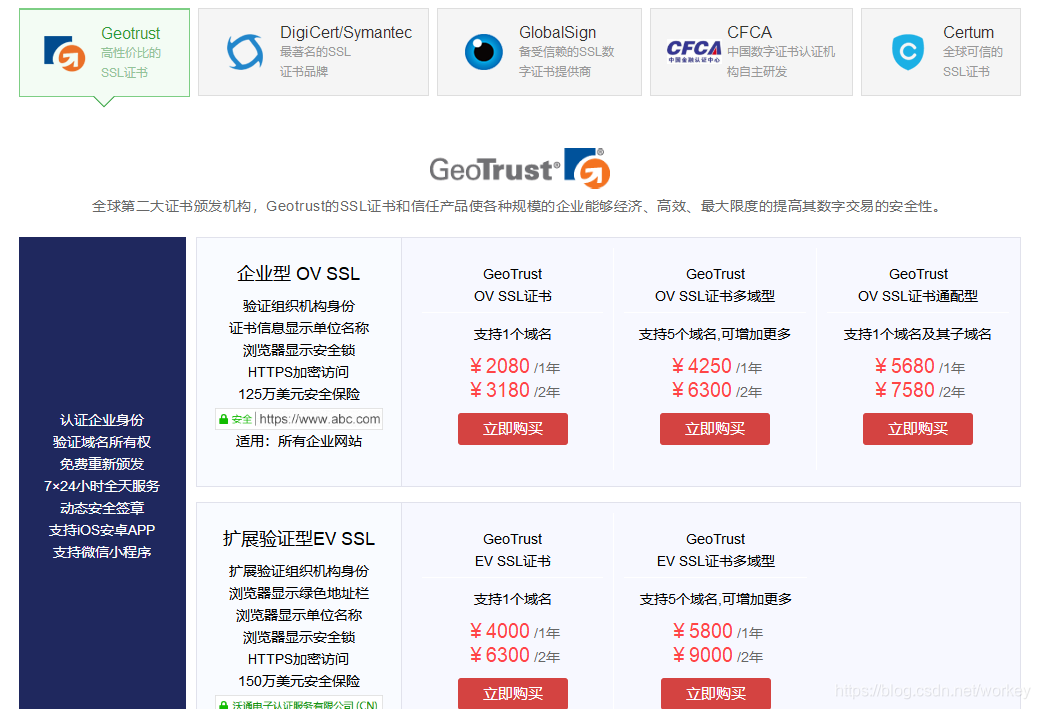Click the EV SSL证书多域型 product title
This screenshot has width=1040, height=709.
[716, 550]
